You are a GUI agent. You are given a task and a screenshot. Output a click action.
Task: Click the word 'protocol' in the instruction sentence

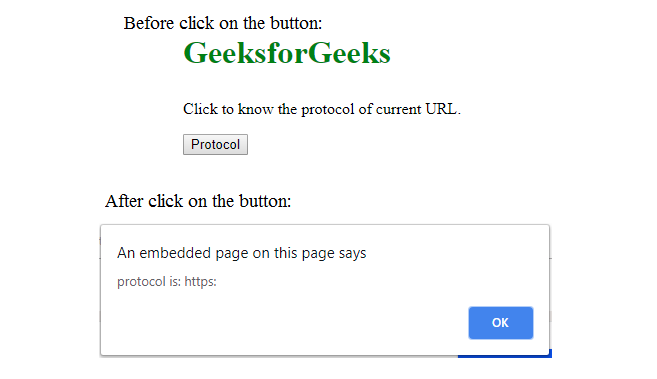(328, 110)
